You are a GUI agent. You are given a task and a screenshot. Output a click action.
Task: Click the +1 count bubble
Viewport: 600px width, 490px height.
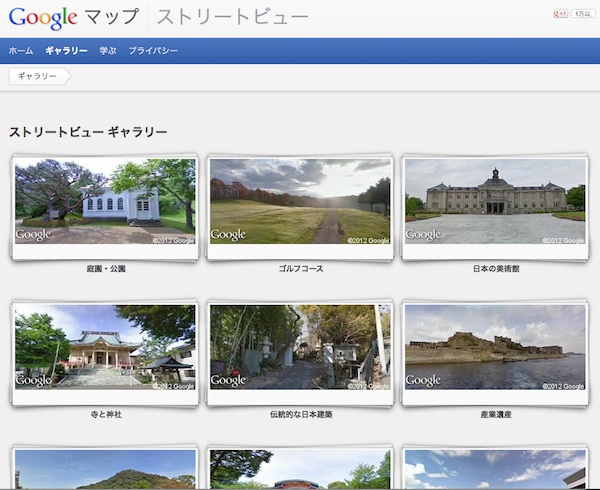pos(585,14)
